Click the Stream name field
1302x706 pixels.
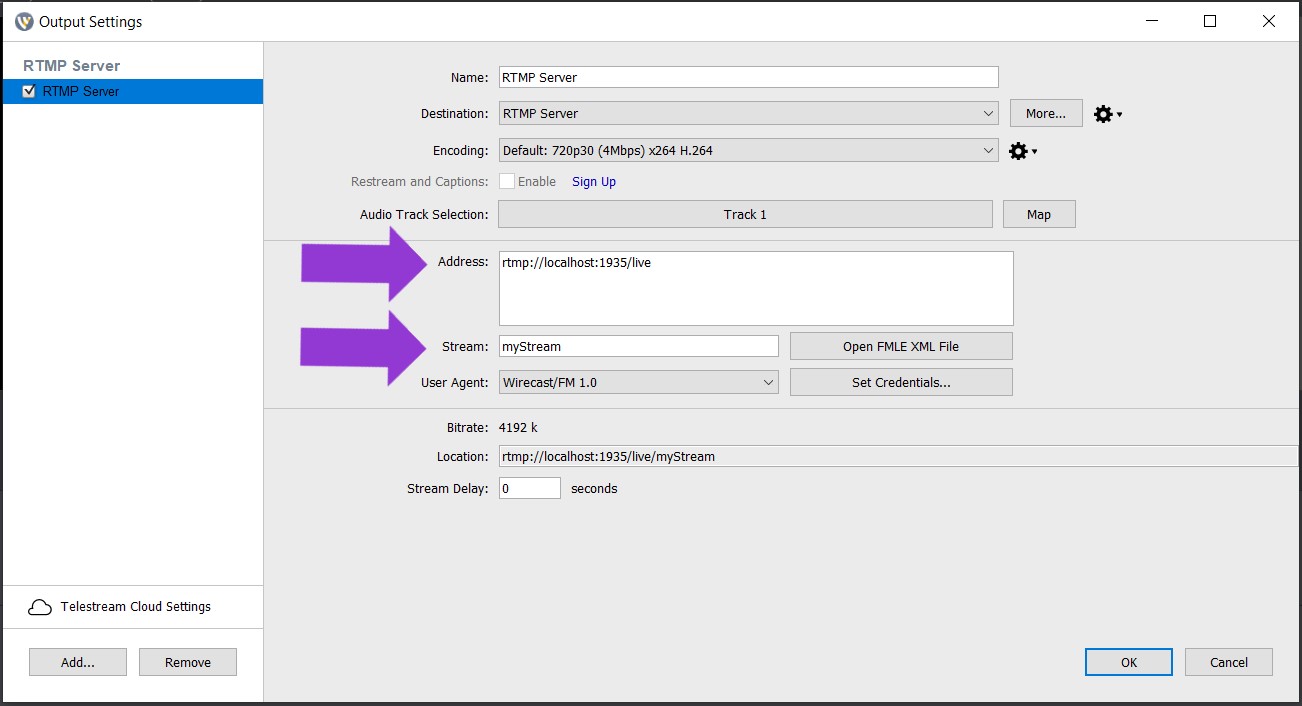pyautogui.click(x=638, y=345)
